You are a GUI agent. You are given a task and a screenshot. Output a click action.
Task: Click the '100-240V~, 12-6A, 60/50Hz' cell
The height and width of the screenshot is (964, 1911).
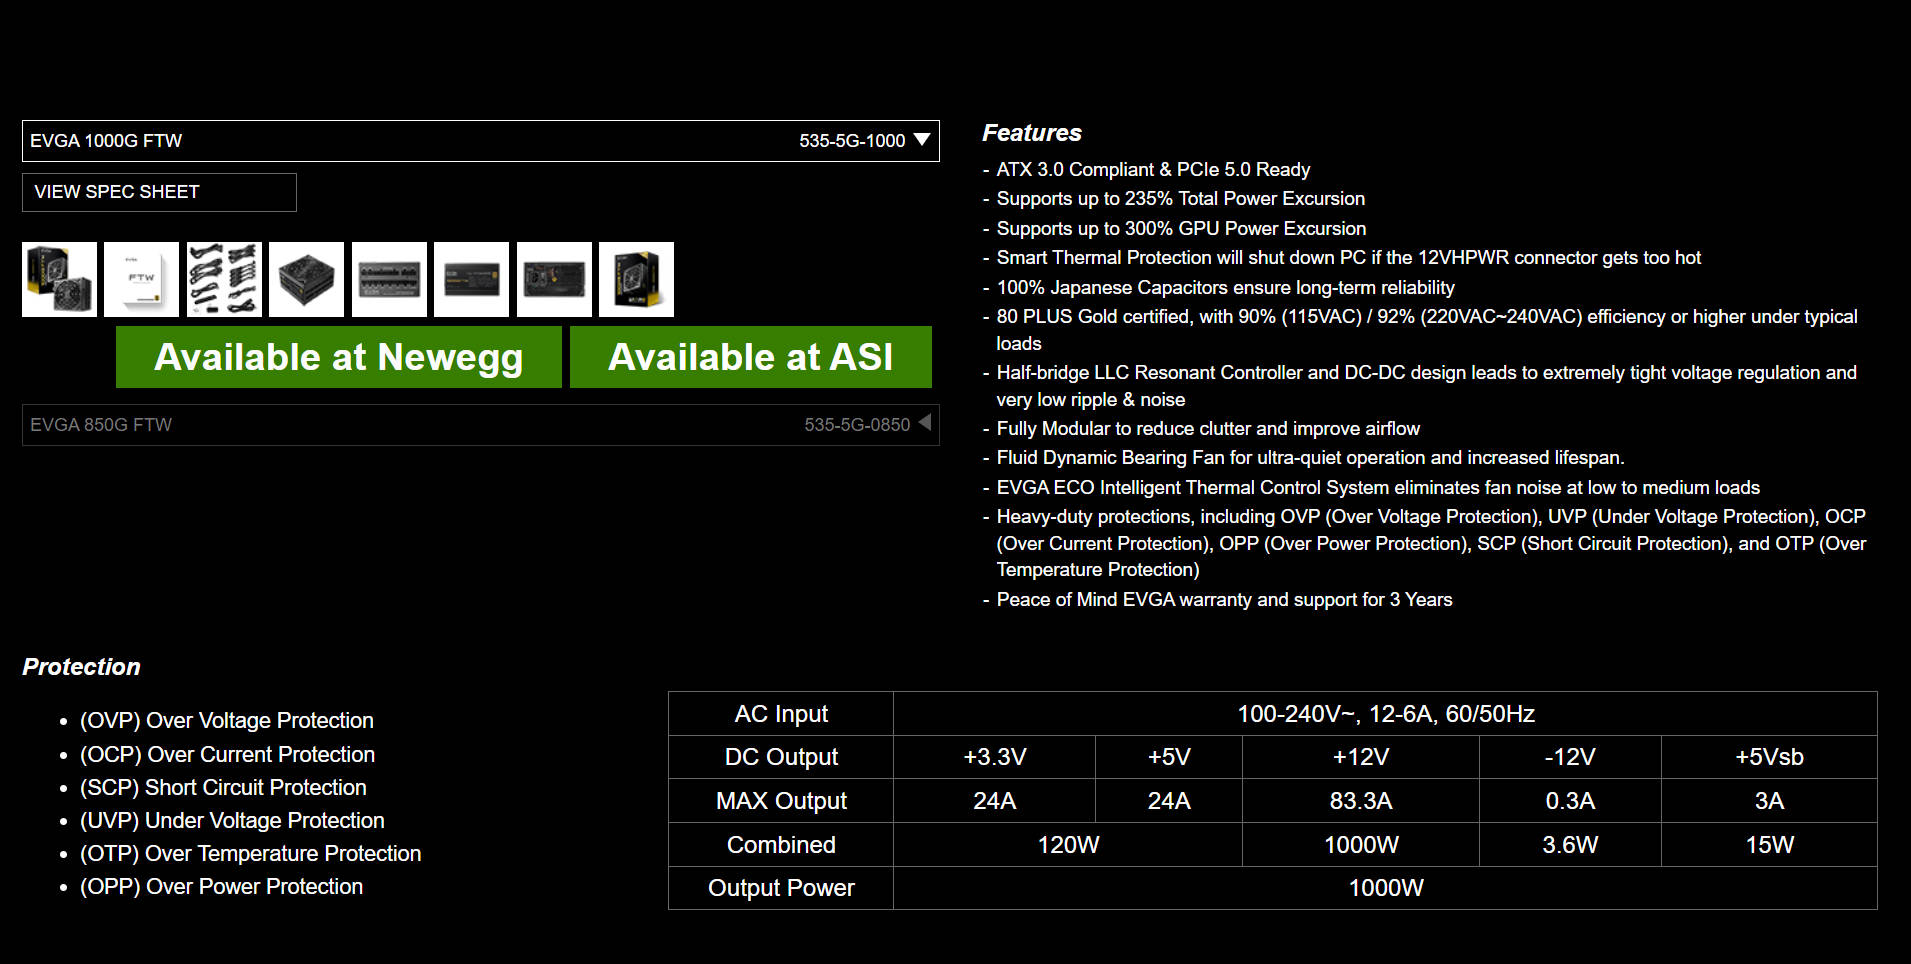(x=1385, y=714)
